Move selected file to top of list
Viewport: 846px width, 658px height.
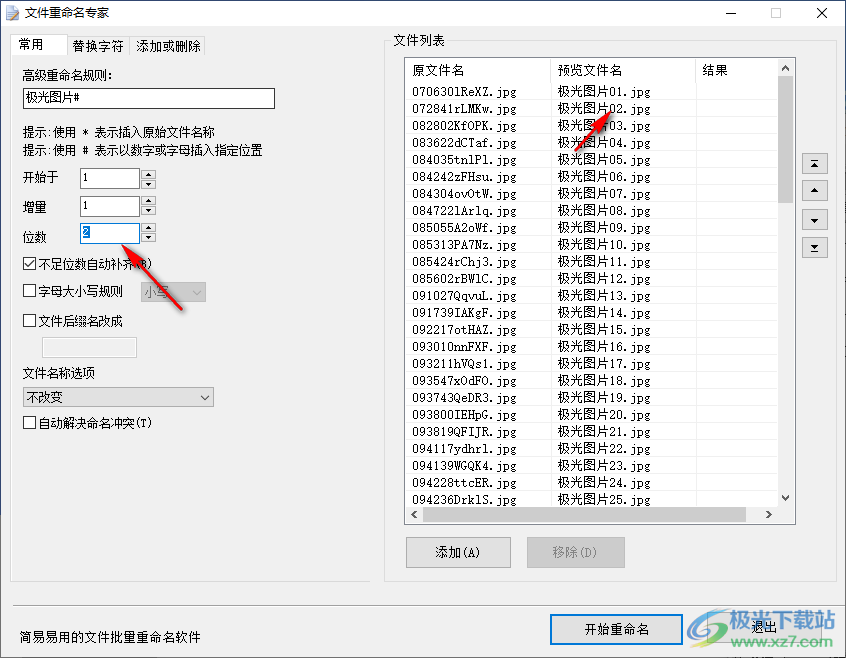(x=814, y=163)
